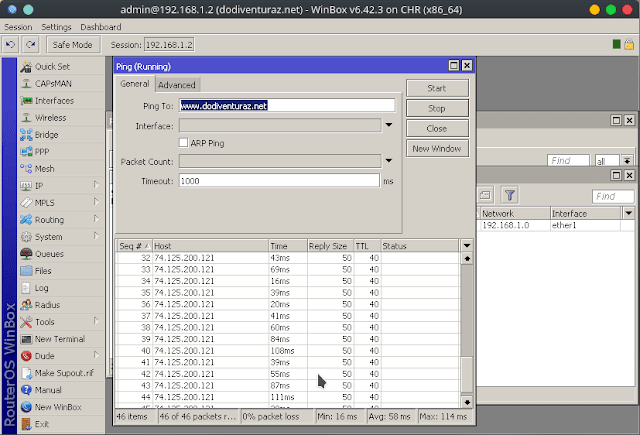Click the ping results scrollbar thumb
The height and width of the screenshot is (435, 640).
click(x=467, y=374)
